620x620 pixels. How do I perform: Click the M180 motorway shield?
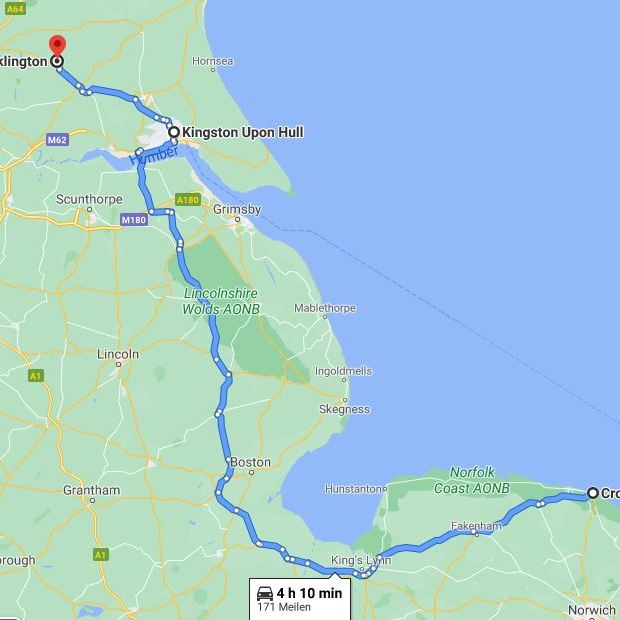pos(134,219)
